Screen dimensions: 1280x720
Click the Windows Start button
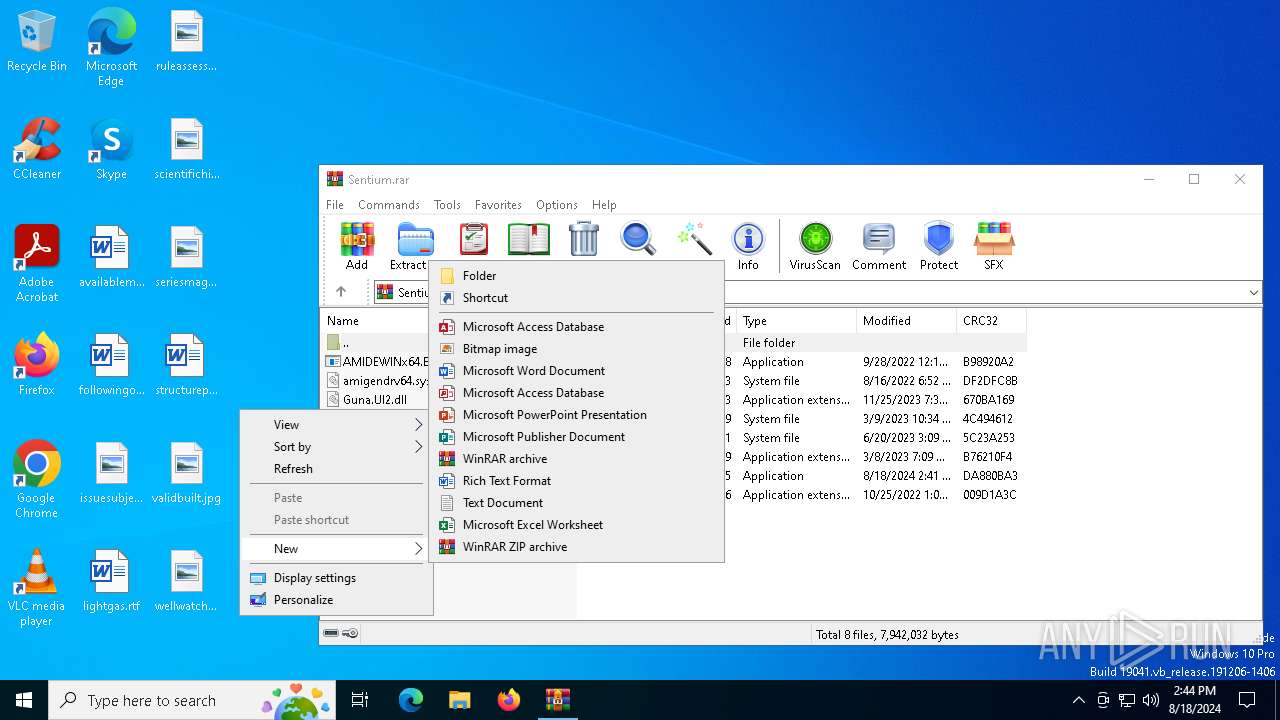click(24, 700)
